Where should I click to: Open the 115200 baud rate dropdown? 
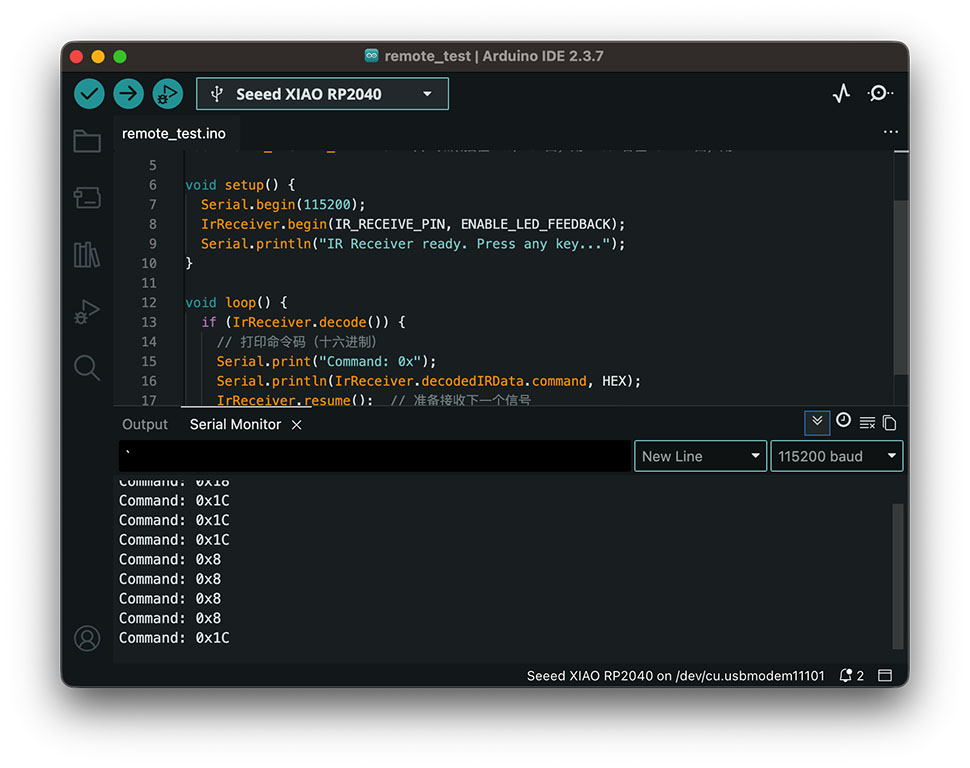click(836, 456)
